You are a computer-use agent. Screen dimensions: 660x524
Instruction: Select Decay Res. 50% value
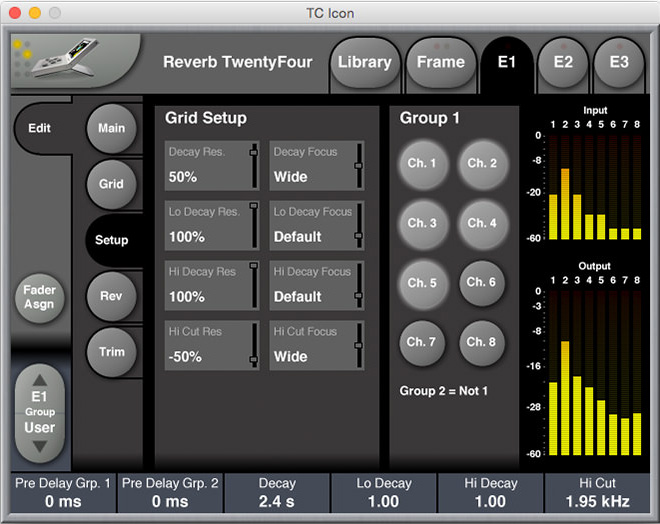click(183, 177)
